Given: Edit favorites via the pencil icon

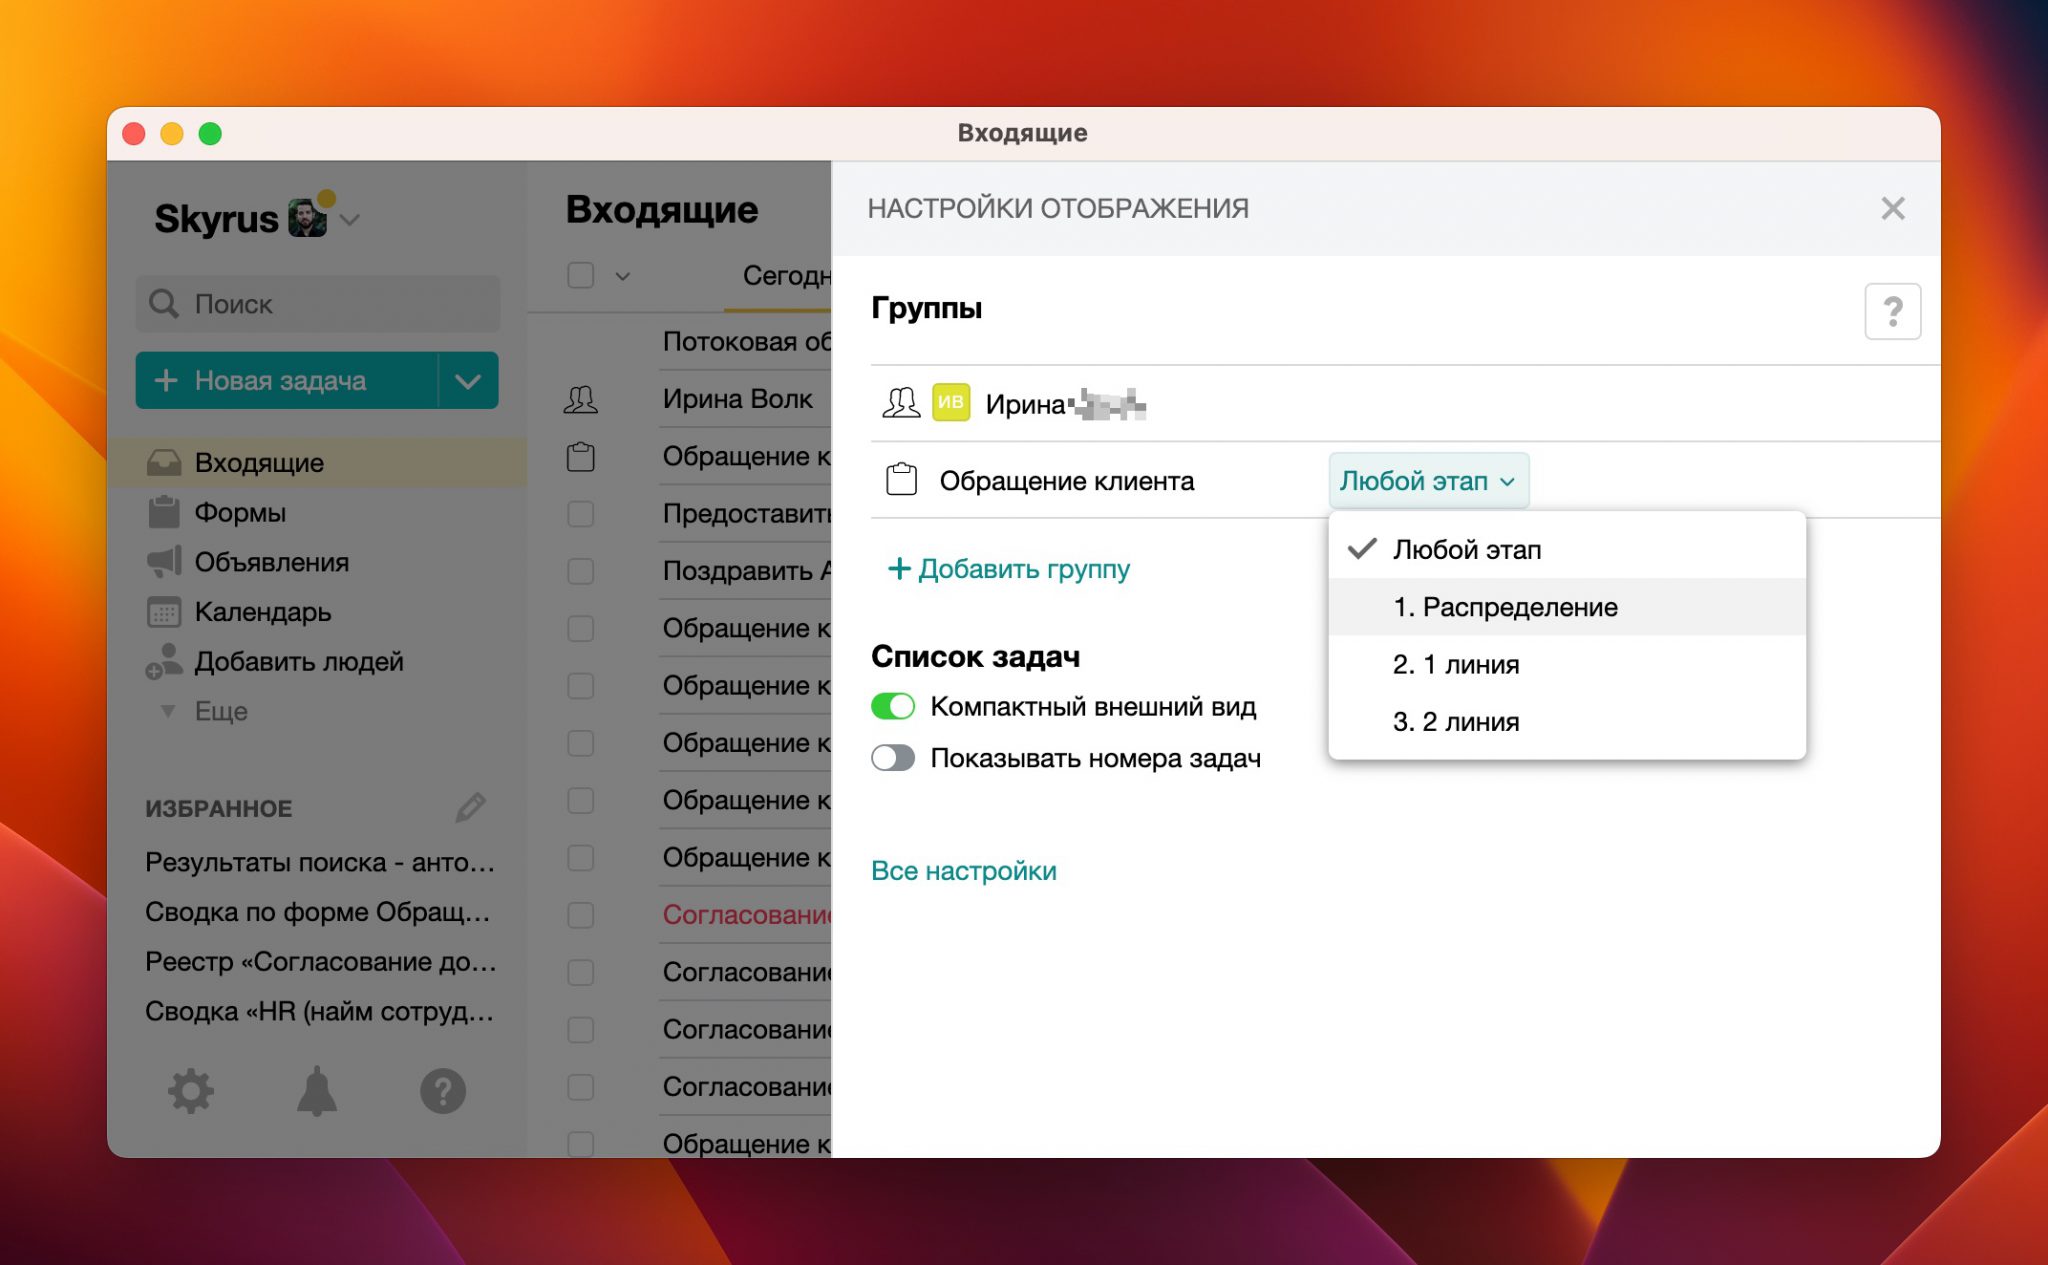Looking at the screenshot, I should 470,807.
